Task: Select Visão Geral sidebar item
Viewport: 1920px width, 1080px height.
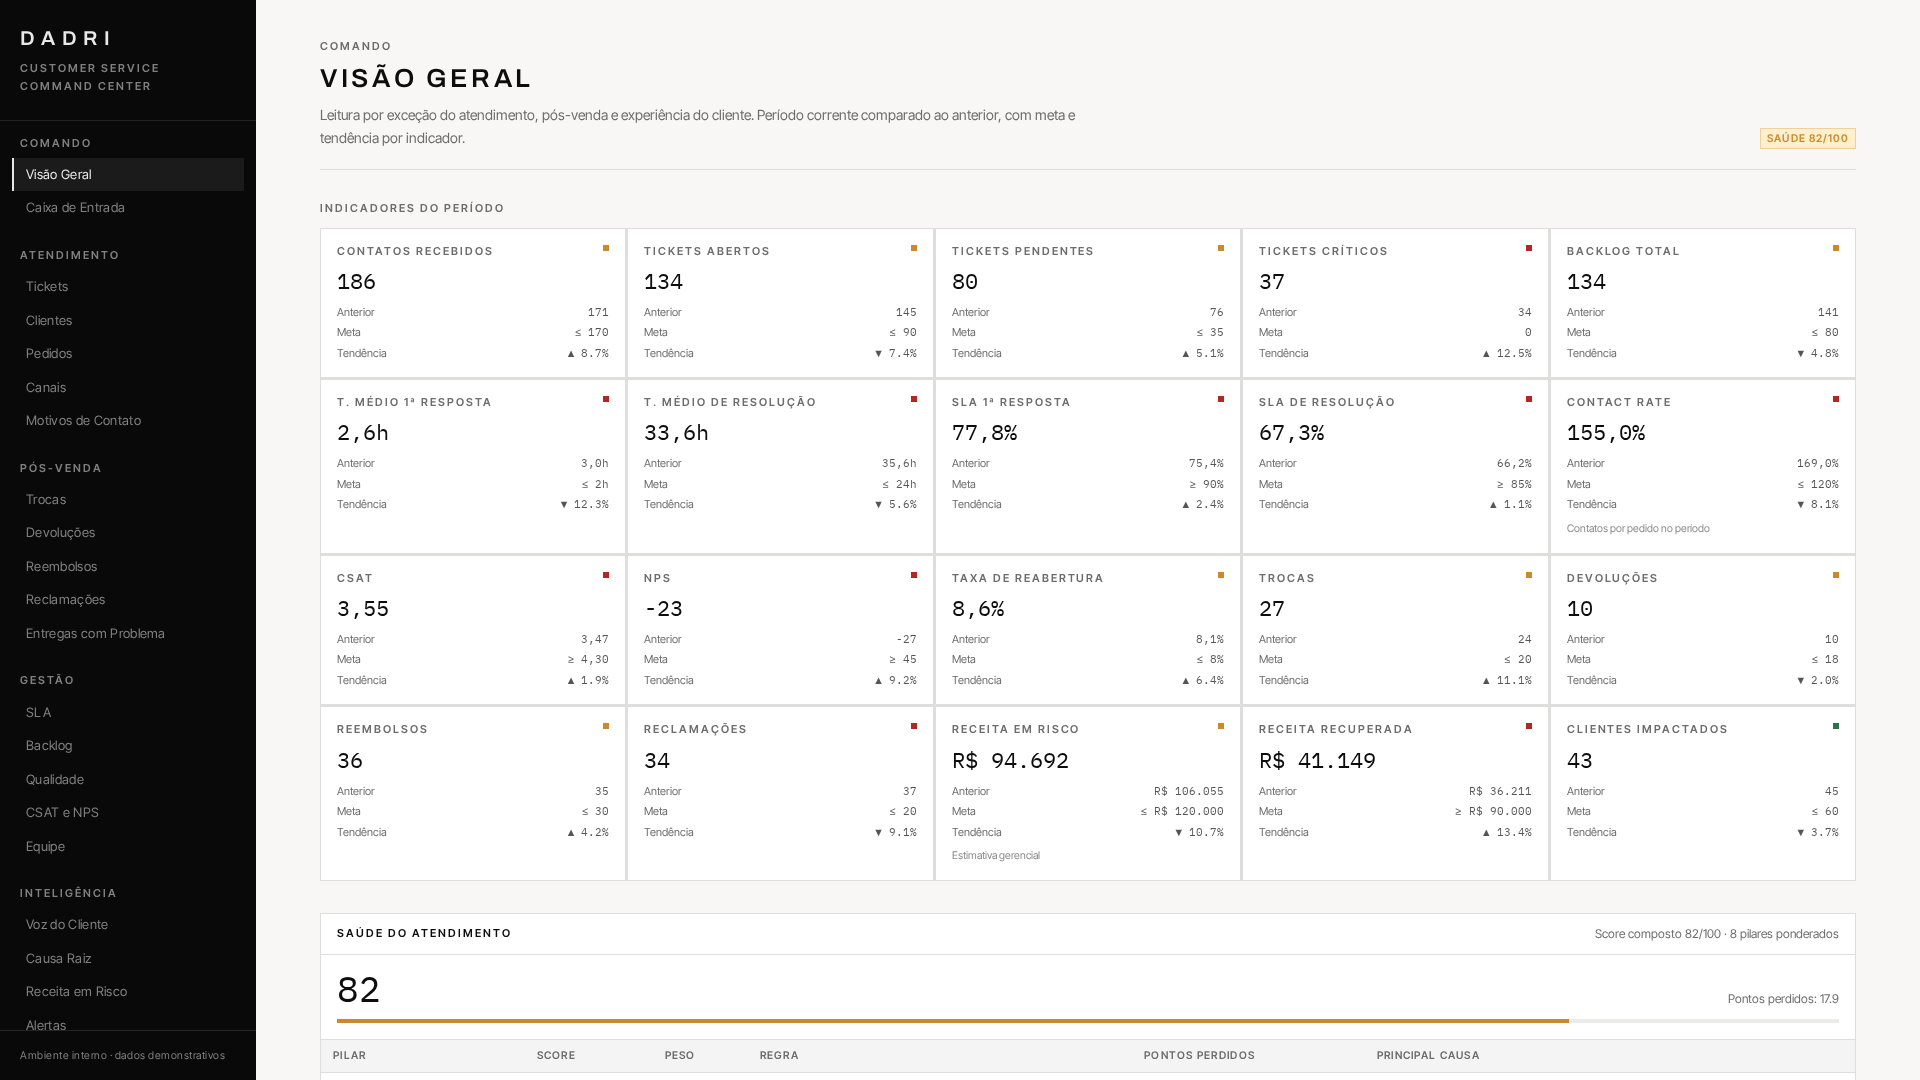Action: (128, 174)
